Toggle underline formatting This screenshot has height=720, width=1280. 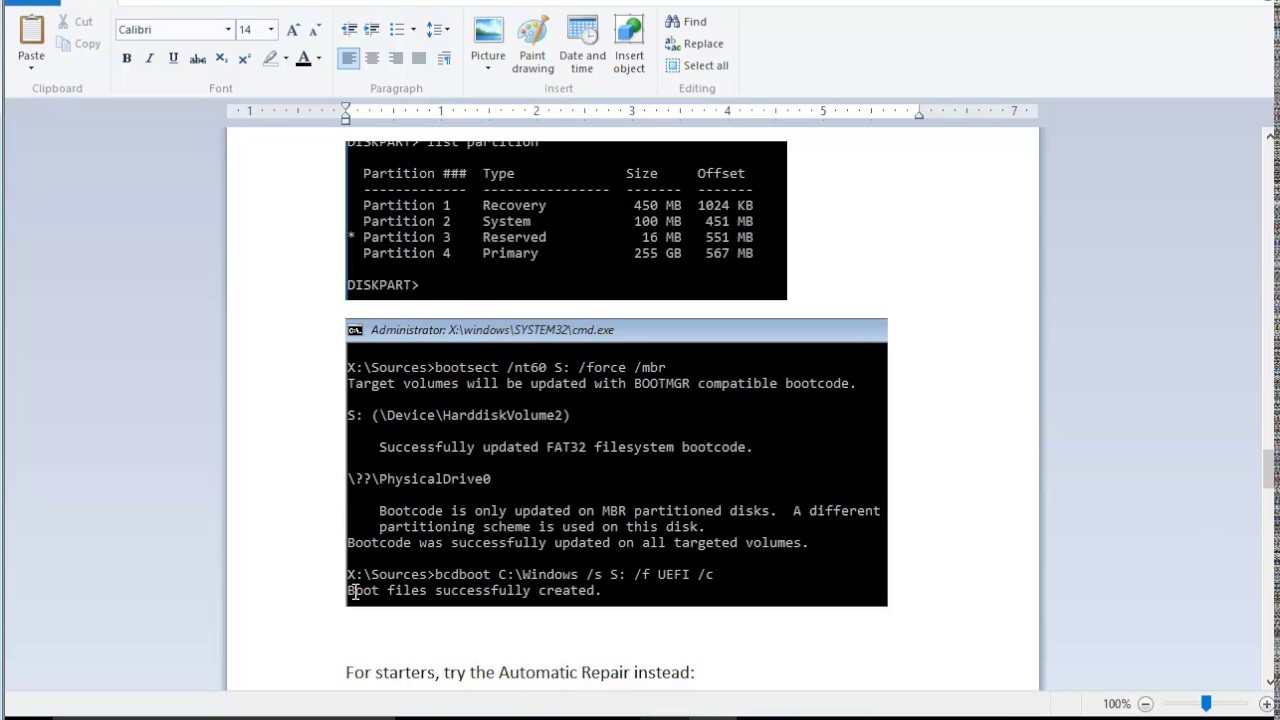[x=173, y=59]
